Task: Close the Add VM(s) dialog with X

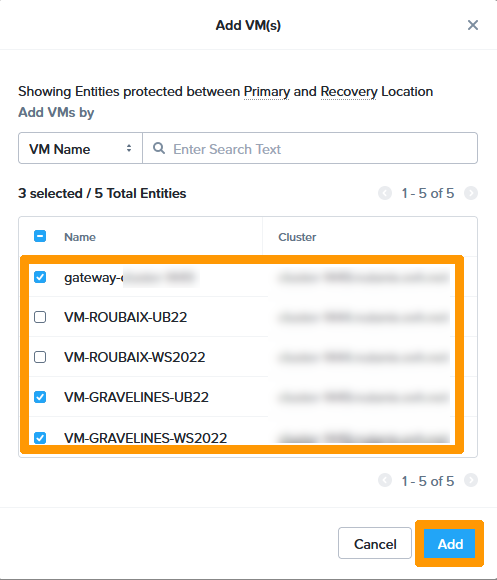Action: [x=473, y=25]
